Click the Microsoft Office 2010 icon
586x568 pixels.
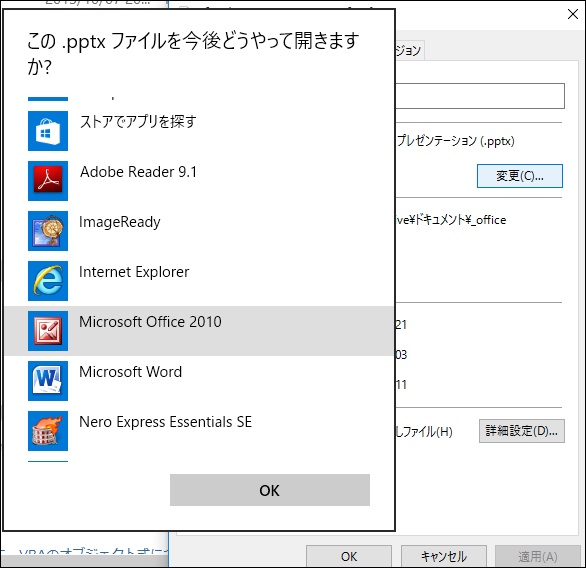pyautogui.click(x=48, y=331)
